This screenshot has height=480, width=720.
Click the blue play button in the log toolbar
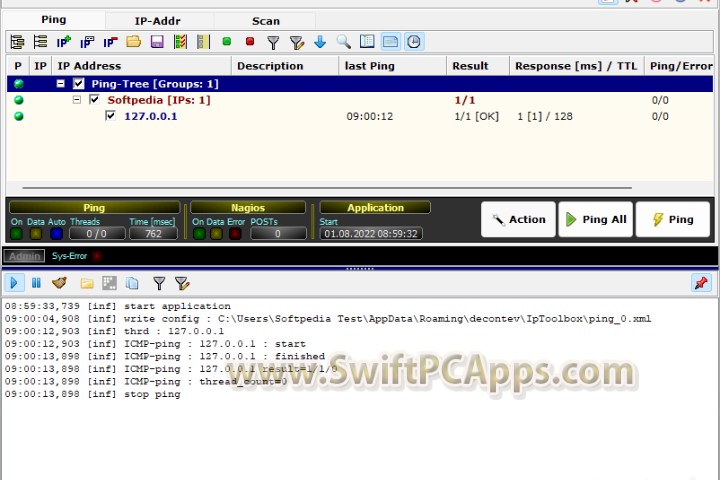pos(14,283)
